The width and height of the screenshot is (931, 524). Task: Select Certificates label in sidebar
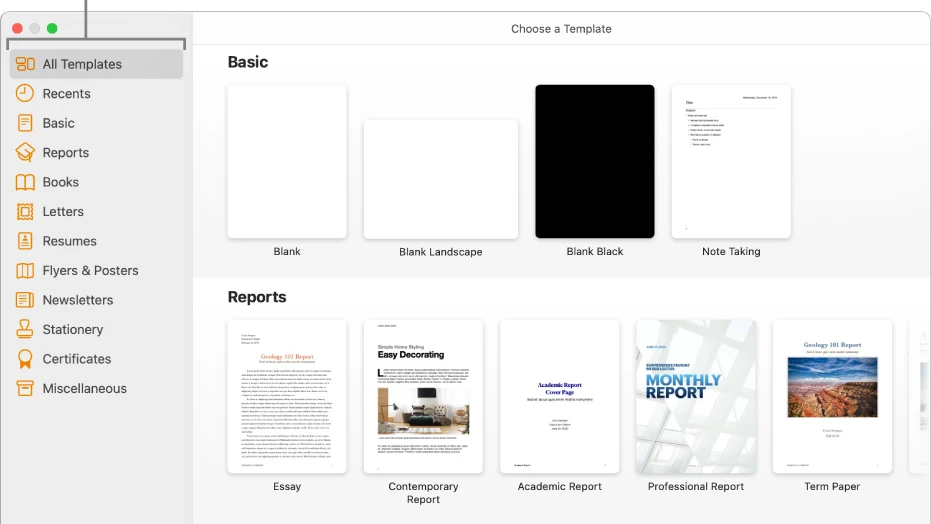pyautogui.click(x=77, y=359)
